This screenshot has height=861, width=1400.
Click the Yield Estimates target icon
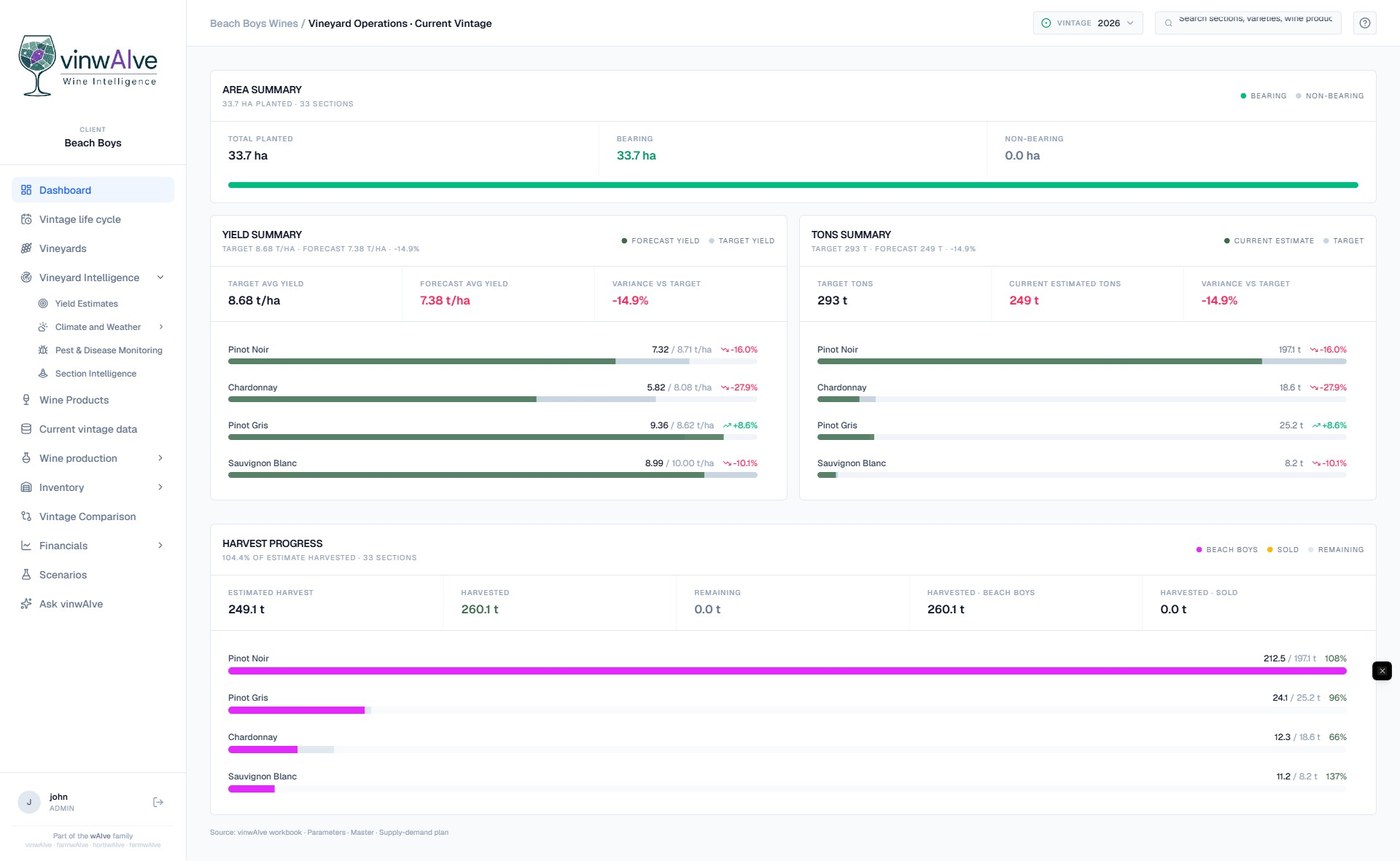tap(43, 303)
